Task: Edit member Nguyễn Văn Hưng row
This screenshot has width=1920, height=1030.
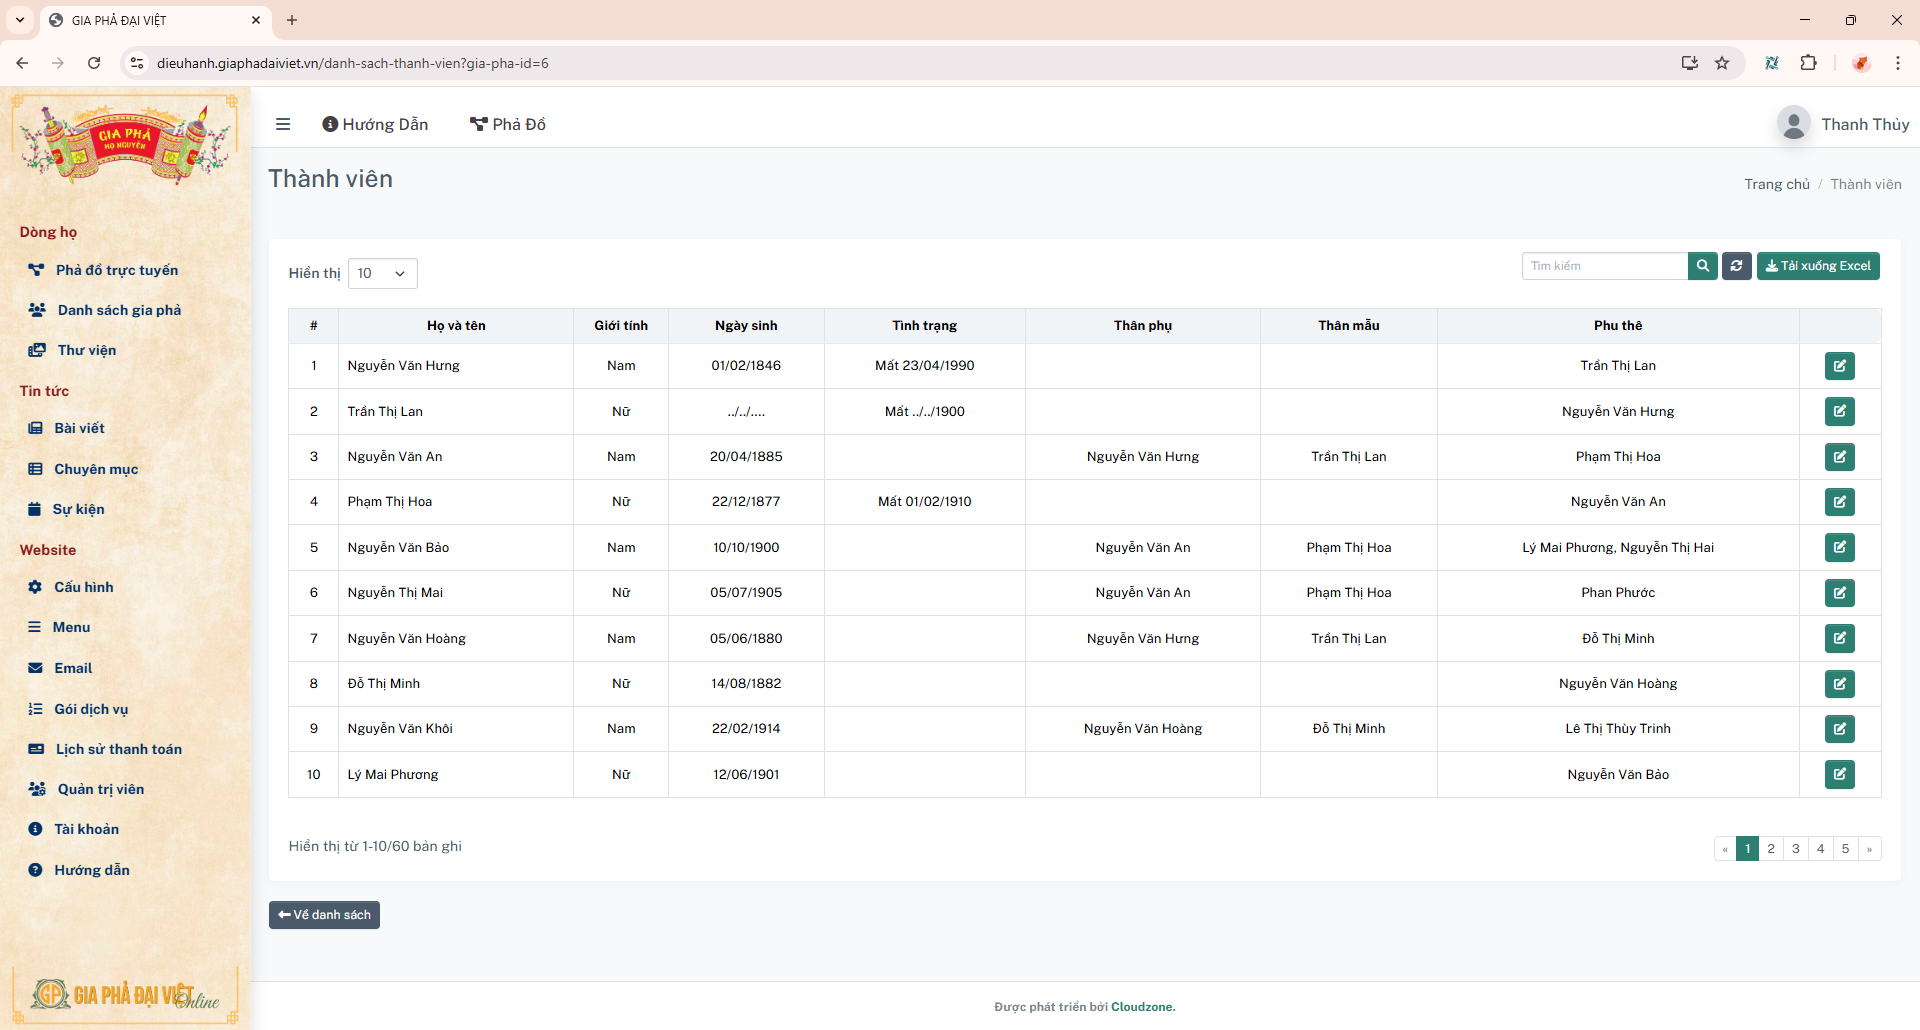Action: [1839, 366]
